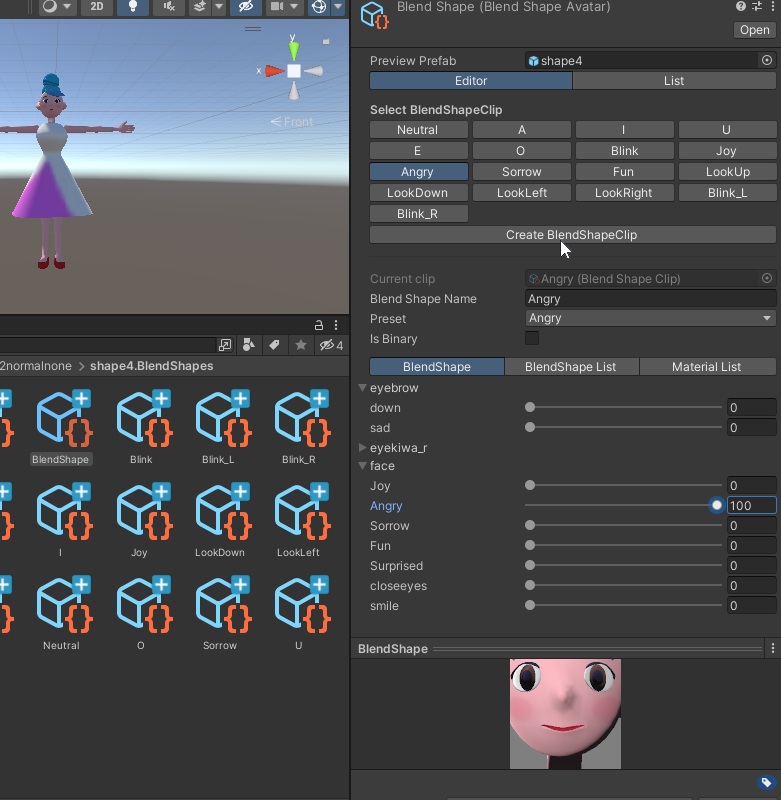Expand the eyekiwa_r blend shape group

[x=362, y=448]
